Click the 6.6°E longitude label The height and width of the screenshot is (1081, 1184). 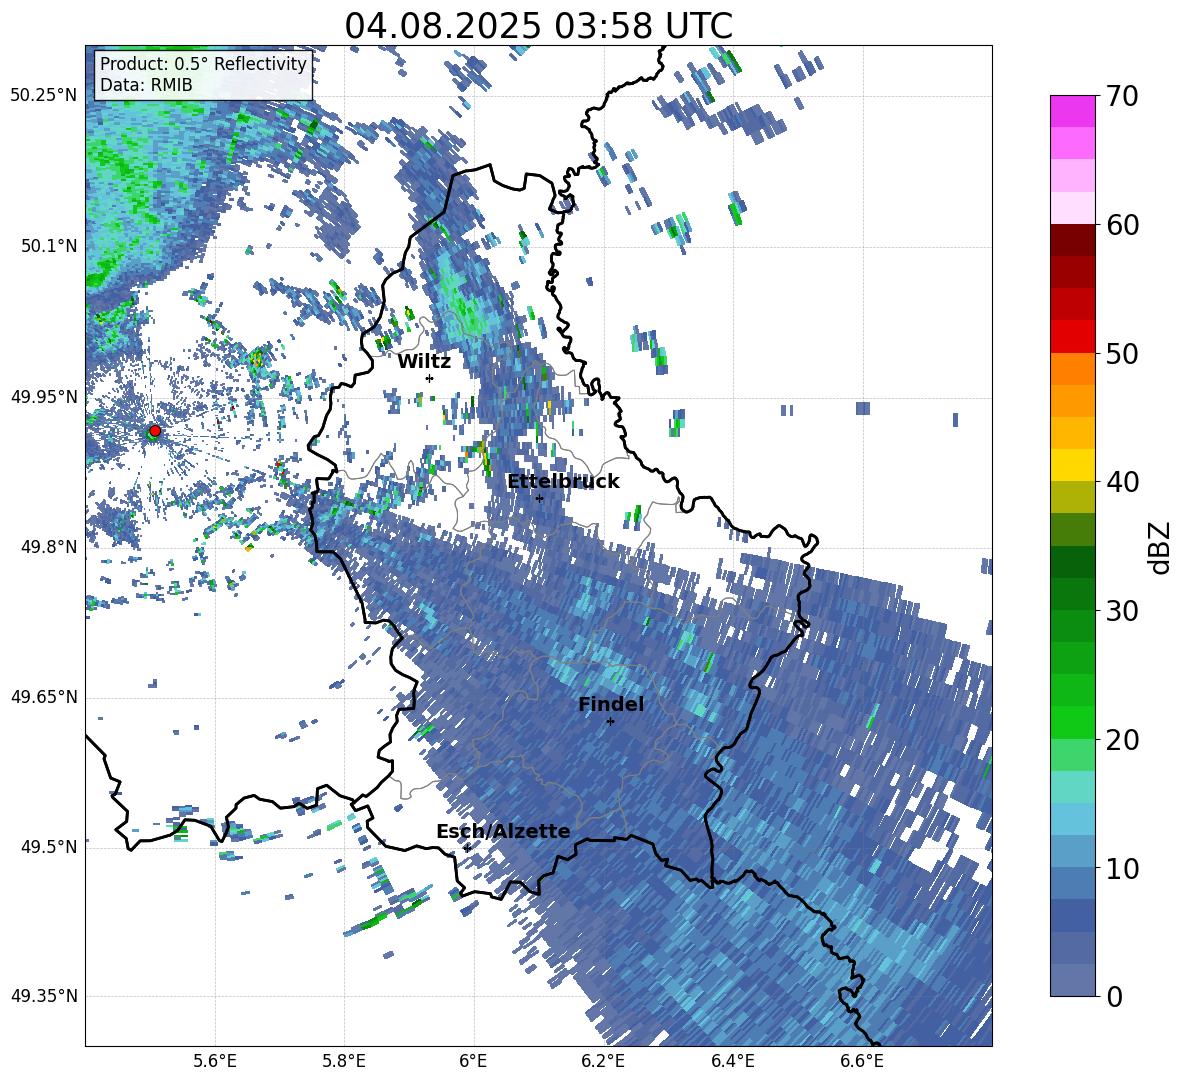862,1061
